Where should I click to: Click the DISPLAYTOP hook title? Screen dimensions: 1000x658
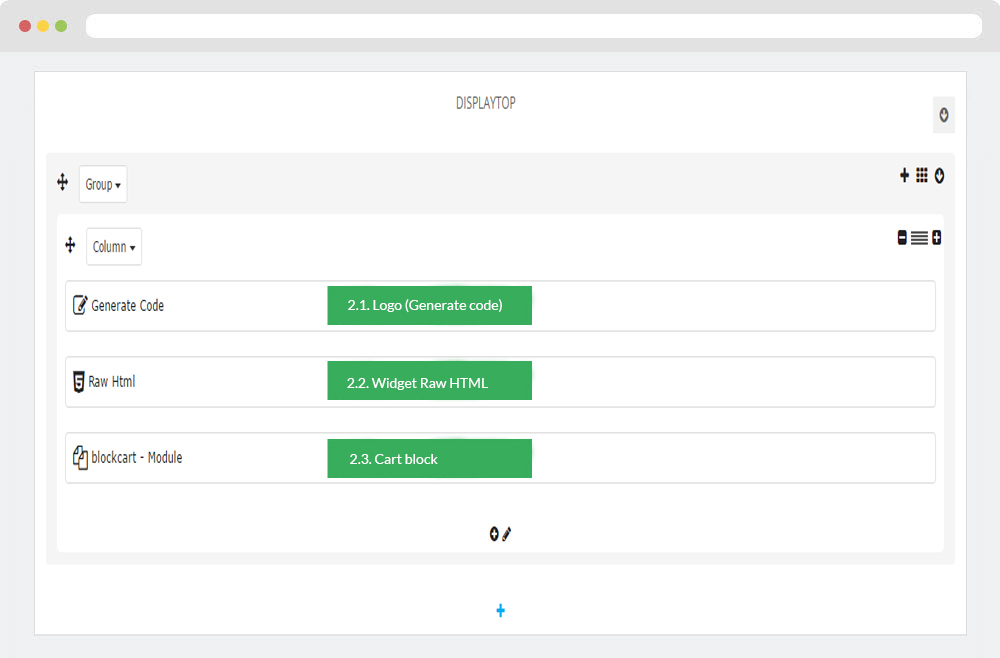pyautogui.click(x=485, y=103)
